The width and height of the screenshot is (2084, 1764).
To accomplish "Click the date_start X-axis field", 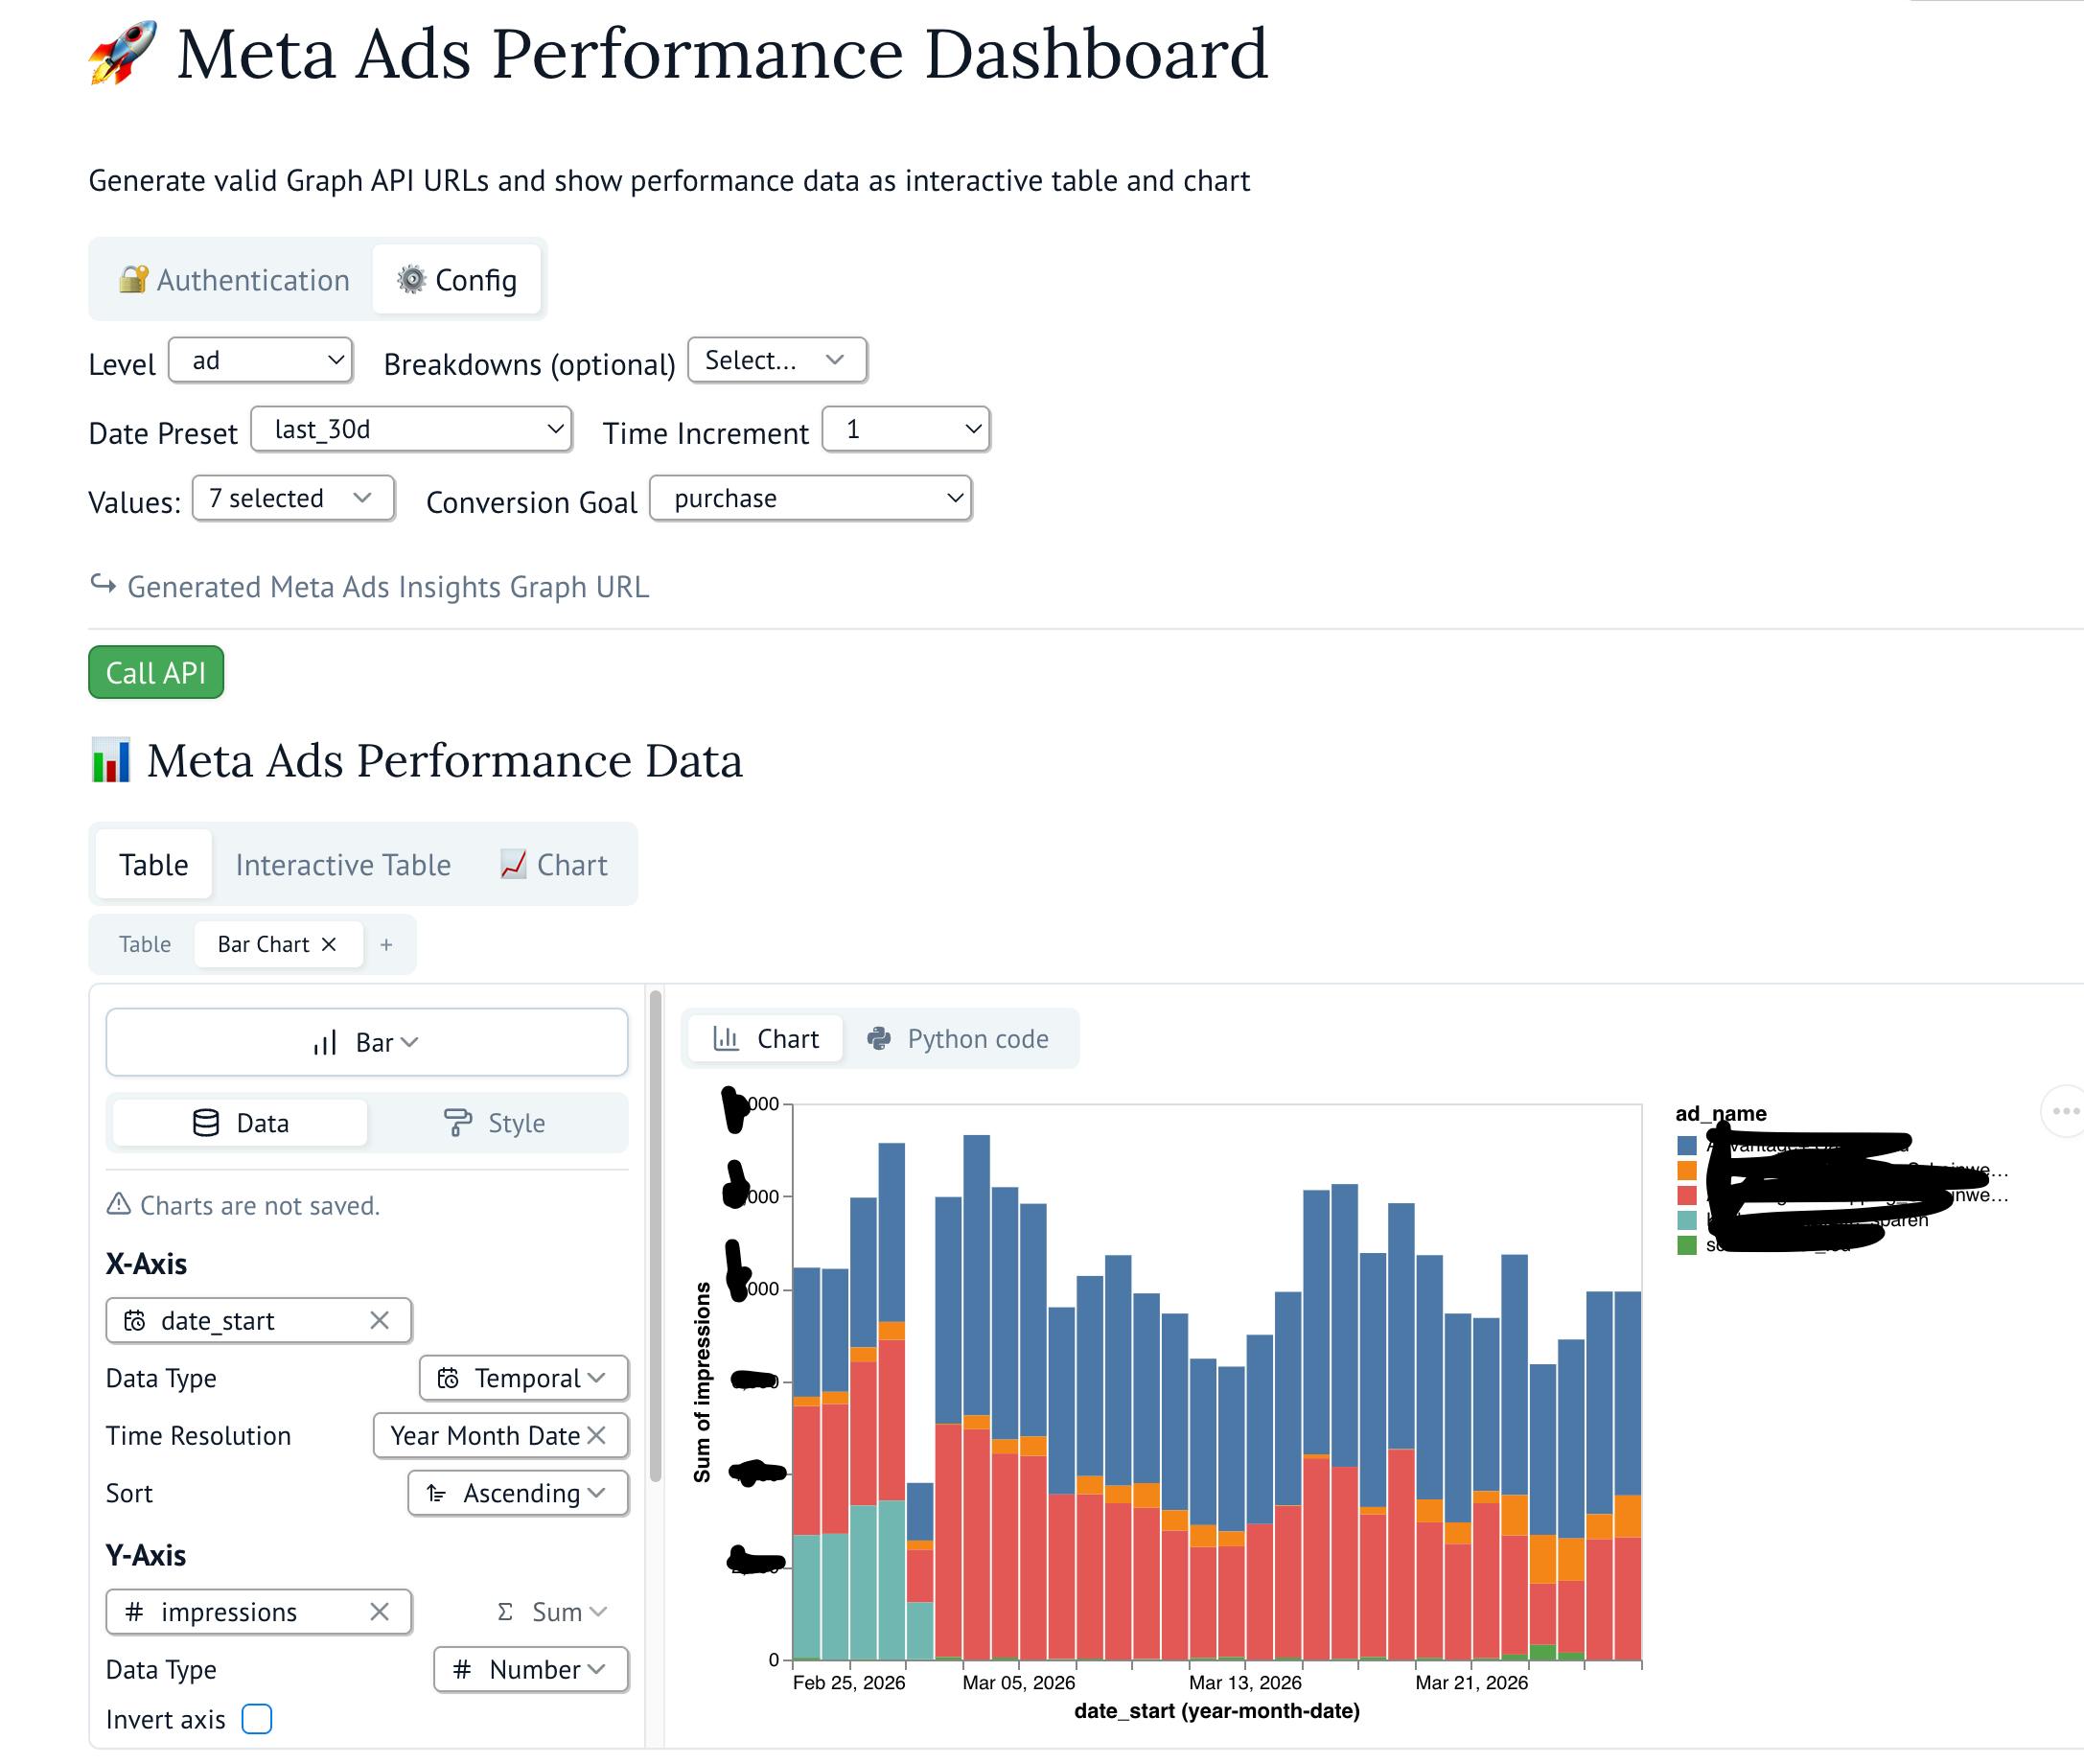I will point(259,1320).
